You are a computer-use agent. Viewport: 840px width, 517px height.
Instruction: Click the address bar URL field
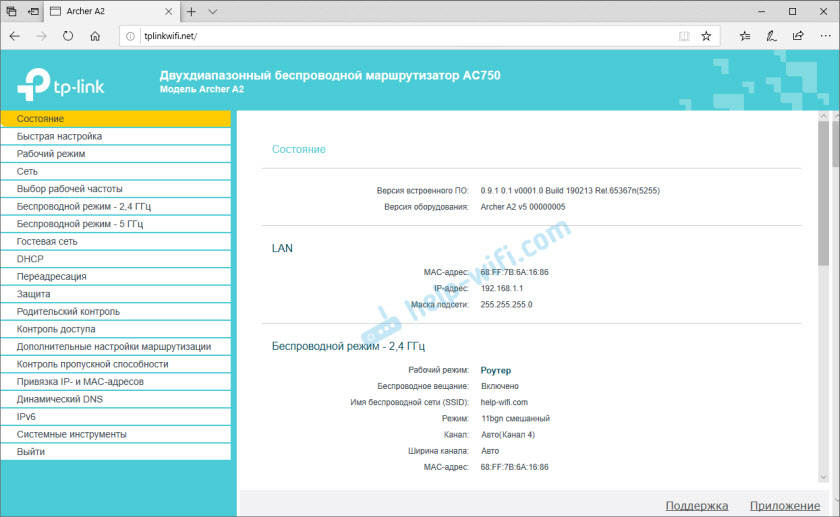[x=400, y=35]
